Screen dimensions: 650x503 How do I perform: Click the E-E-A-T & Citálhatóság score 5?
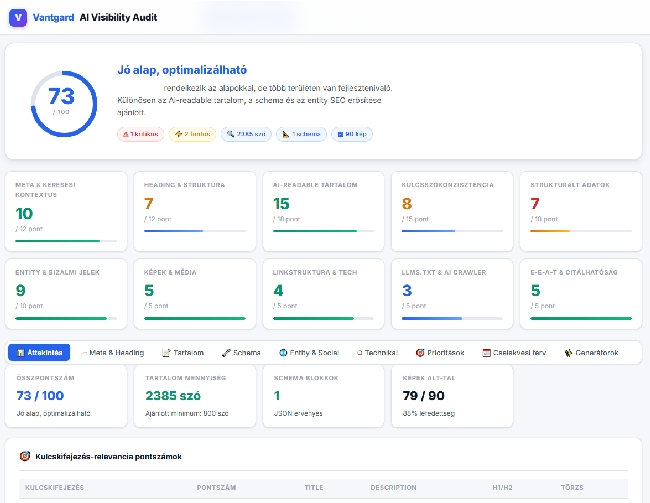click(536, 290)
